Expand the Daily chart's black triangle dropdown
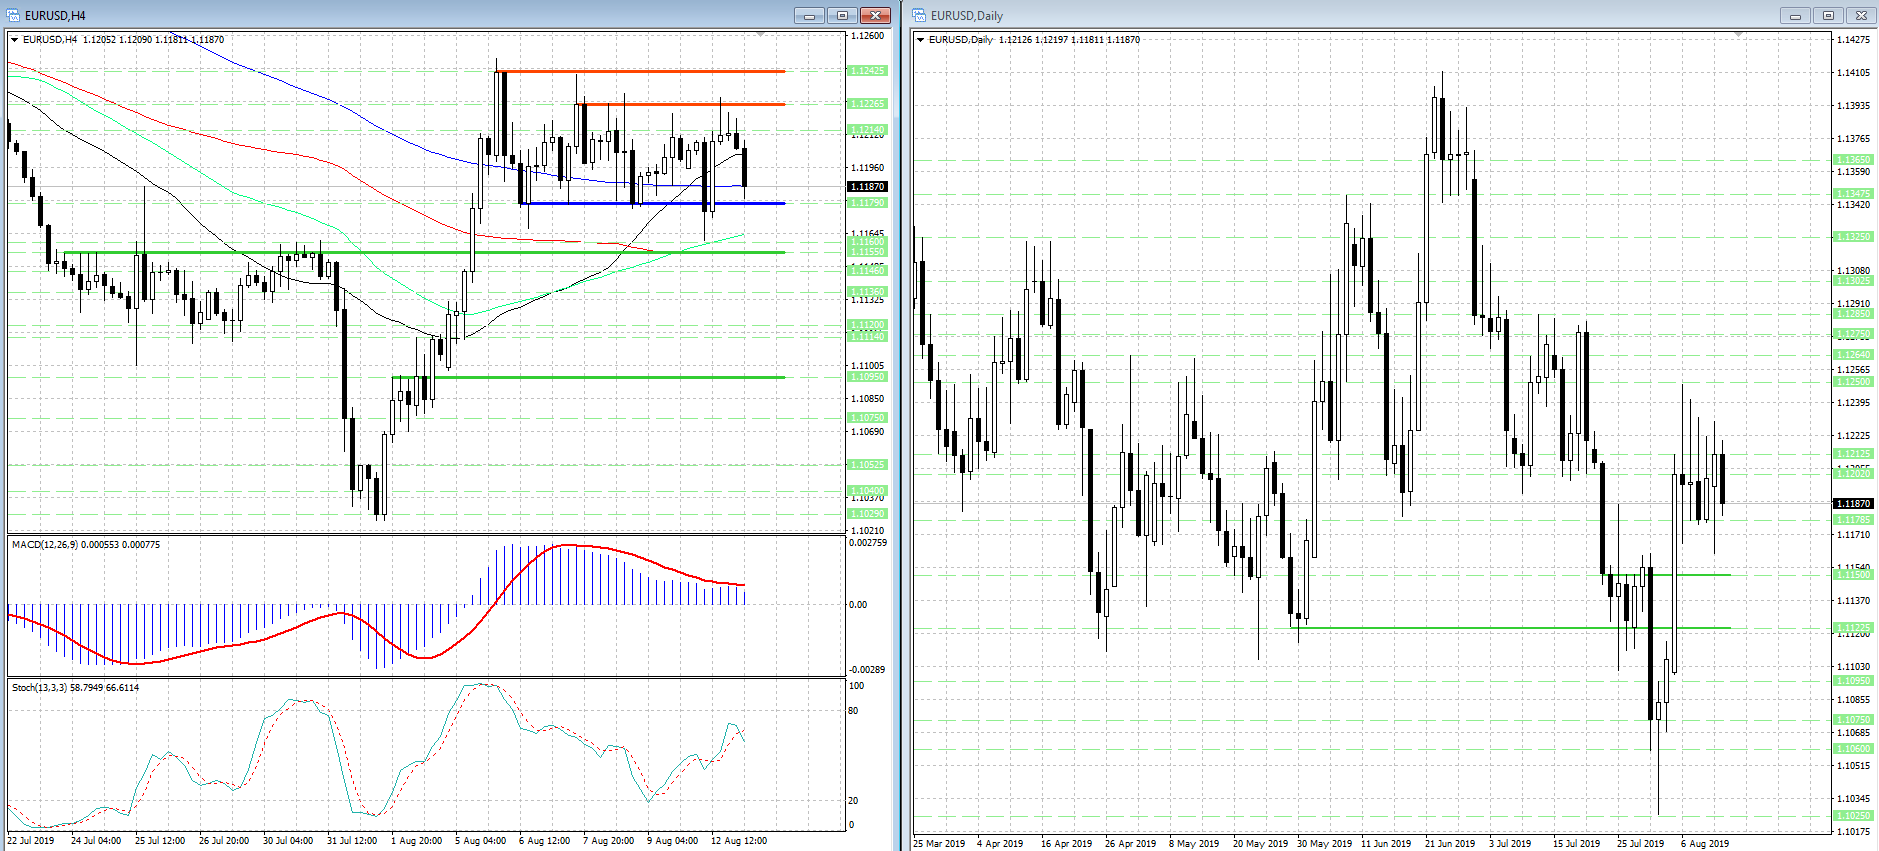This screenshot has width=1879, height=851. 921,40
